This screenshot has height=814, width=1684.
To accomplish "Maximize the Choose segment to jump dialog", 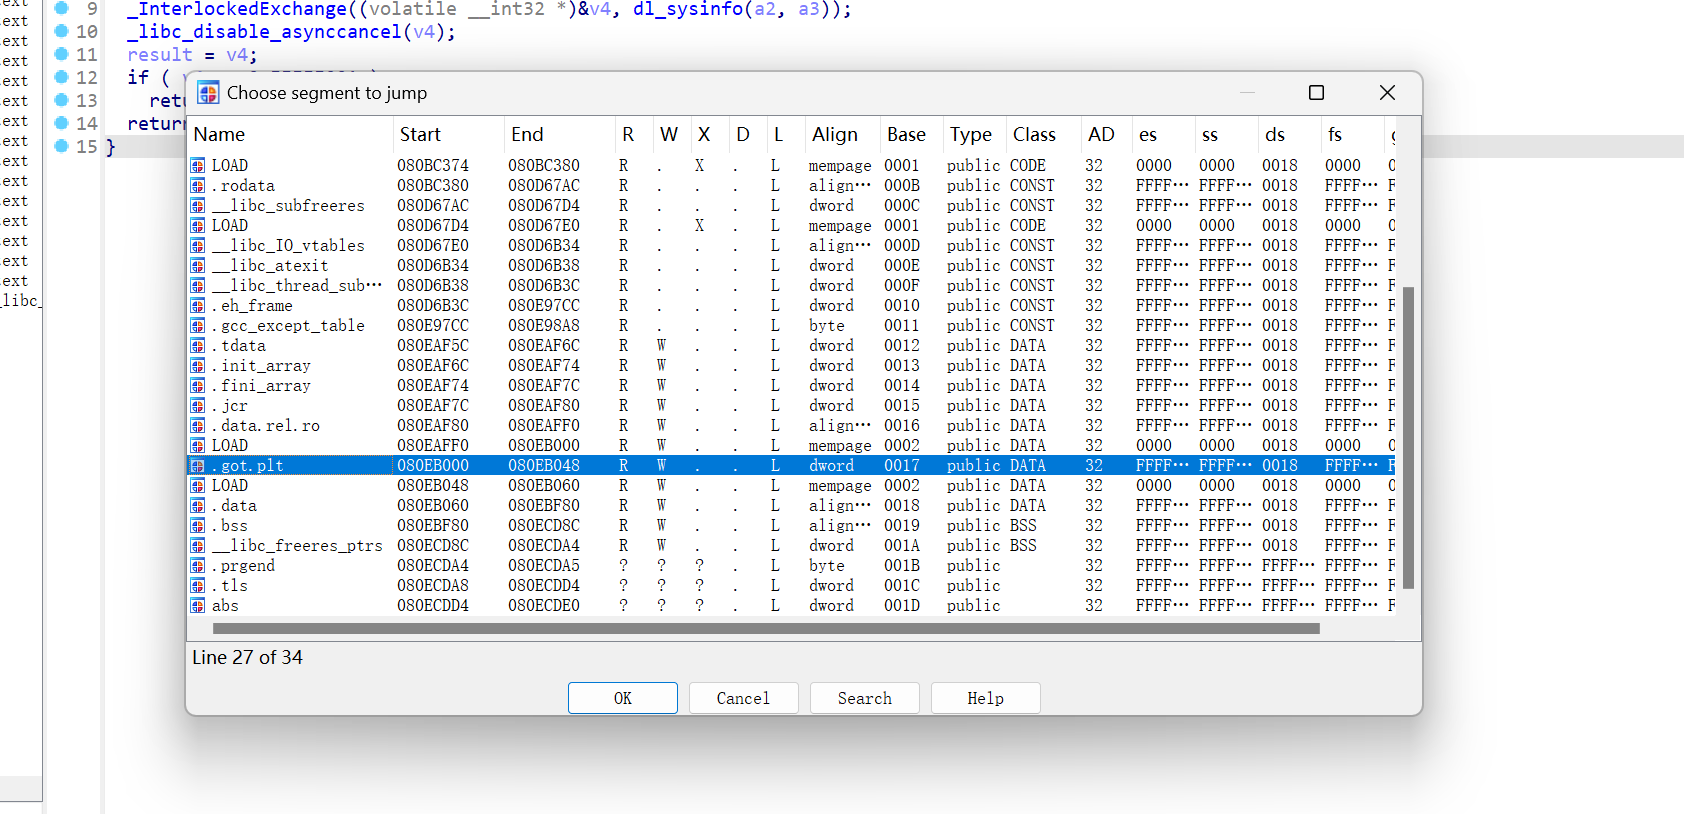I will point(1316,93).
